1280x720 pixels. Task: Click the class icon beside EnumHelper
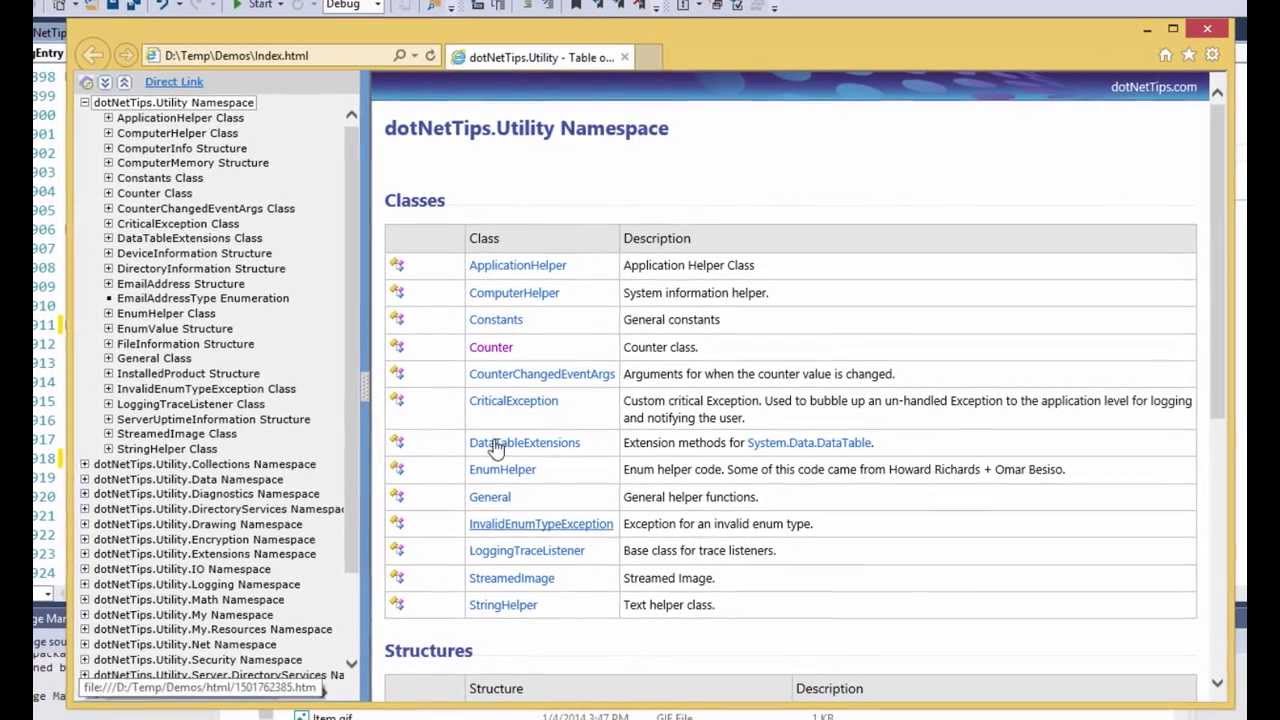[x=397, y=469]
